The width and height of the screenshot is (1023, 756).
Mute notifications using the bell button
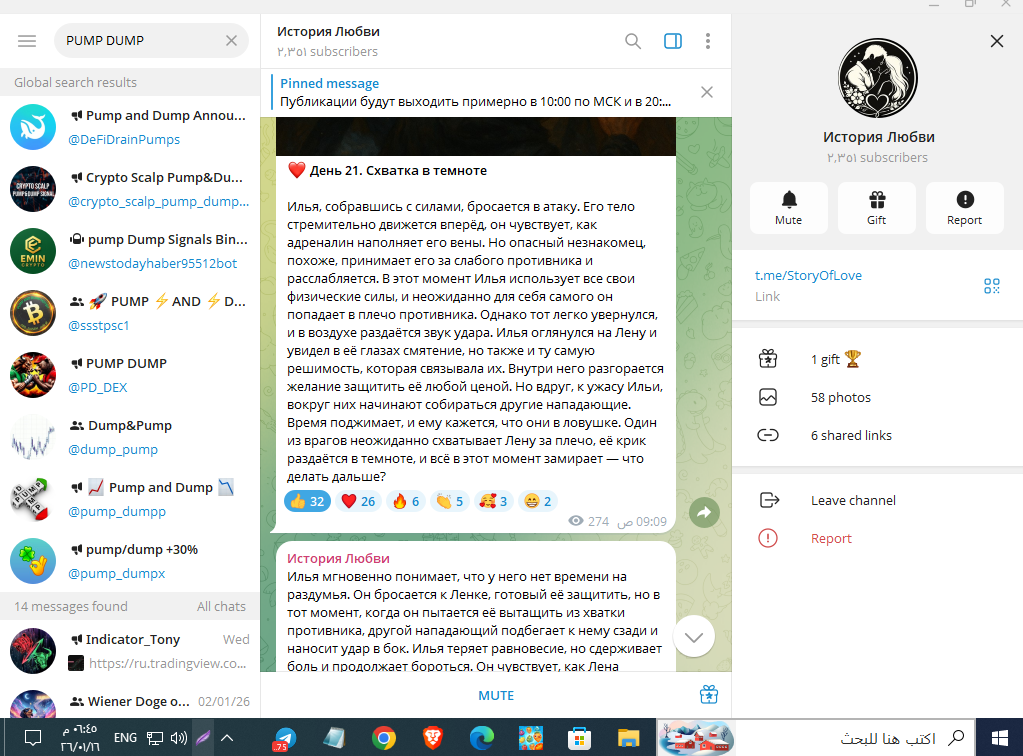tap(789, 208)
